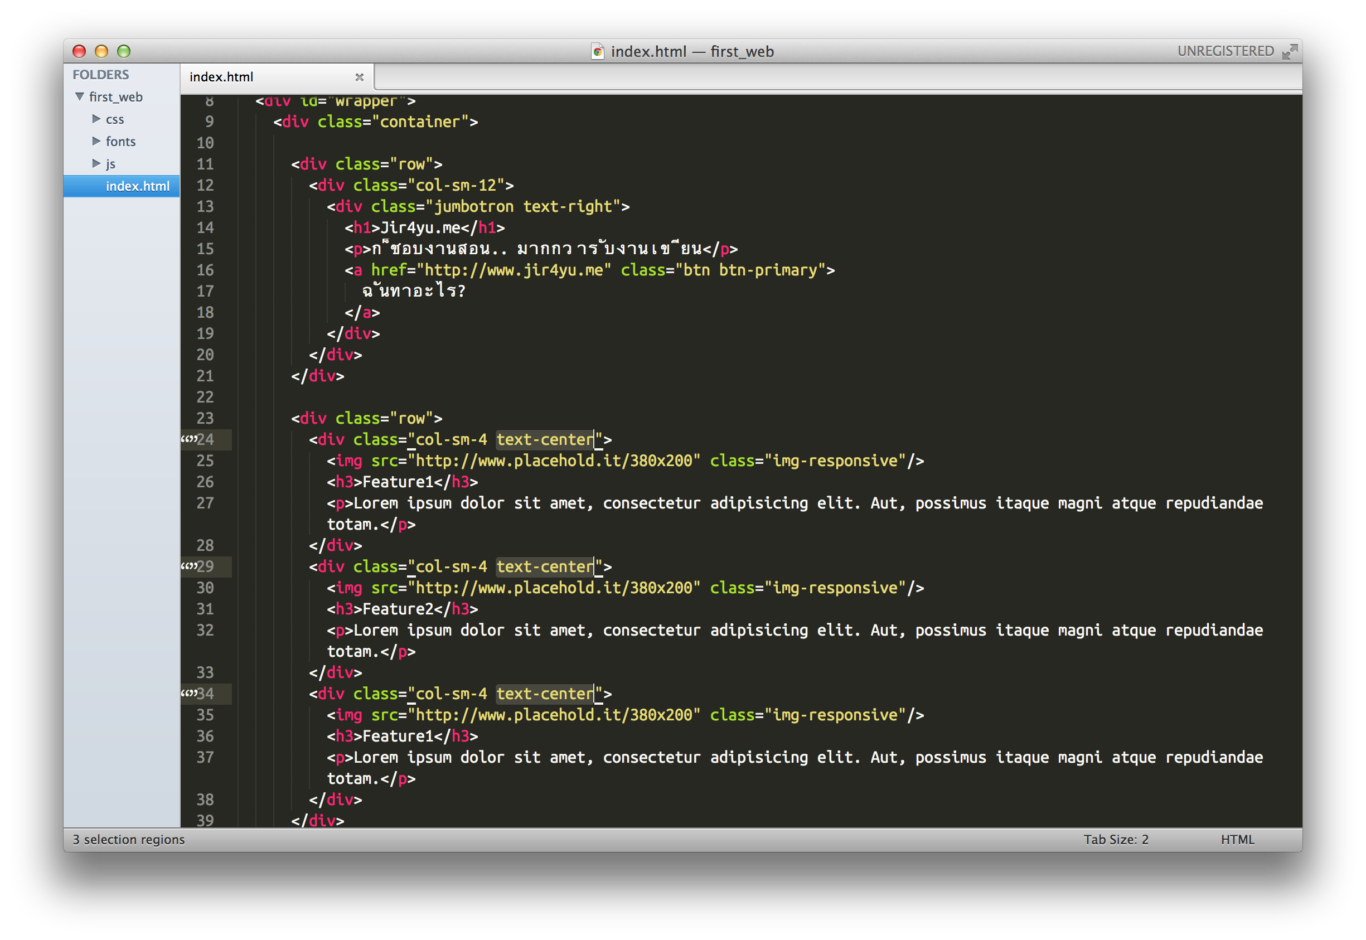
Task: Click the placehold.it URL on line 25
Action: pyautogui.click(x=554, y=461)
